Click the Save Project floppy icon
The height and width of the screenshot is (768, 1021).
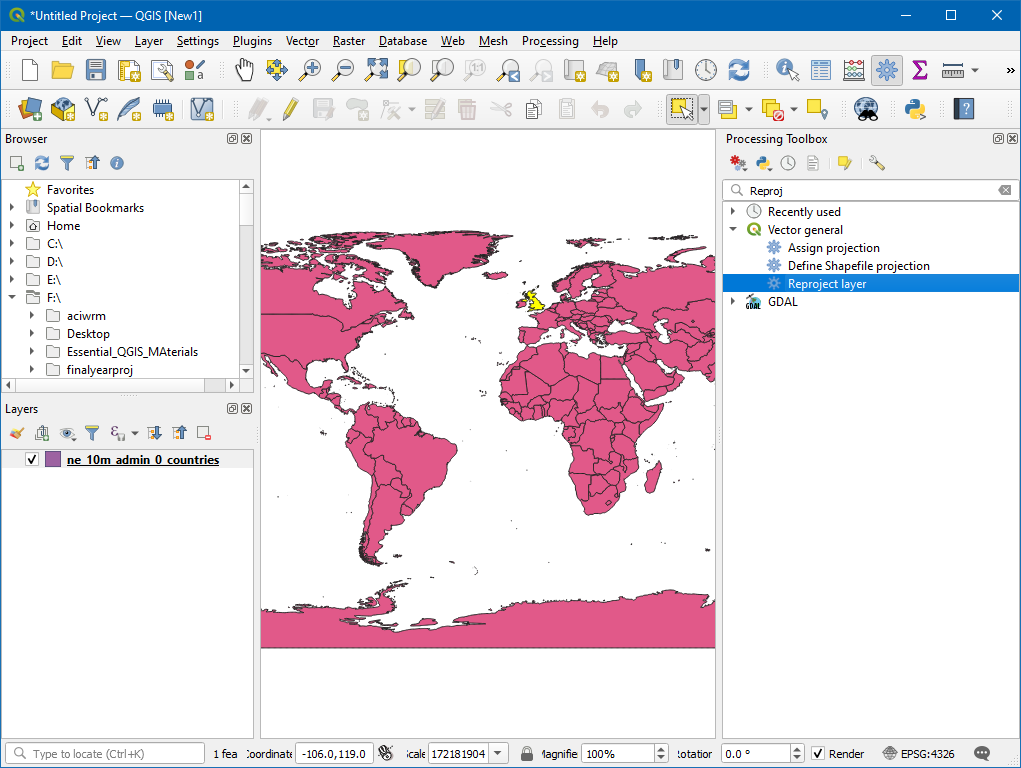click(95, 70)
